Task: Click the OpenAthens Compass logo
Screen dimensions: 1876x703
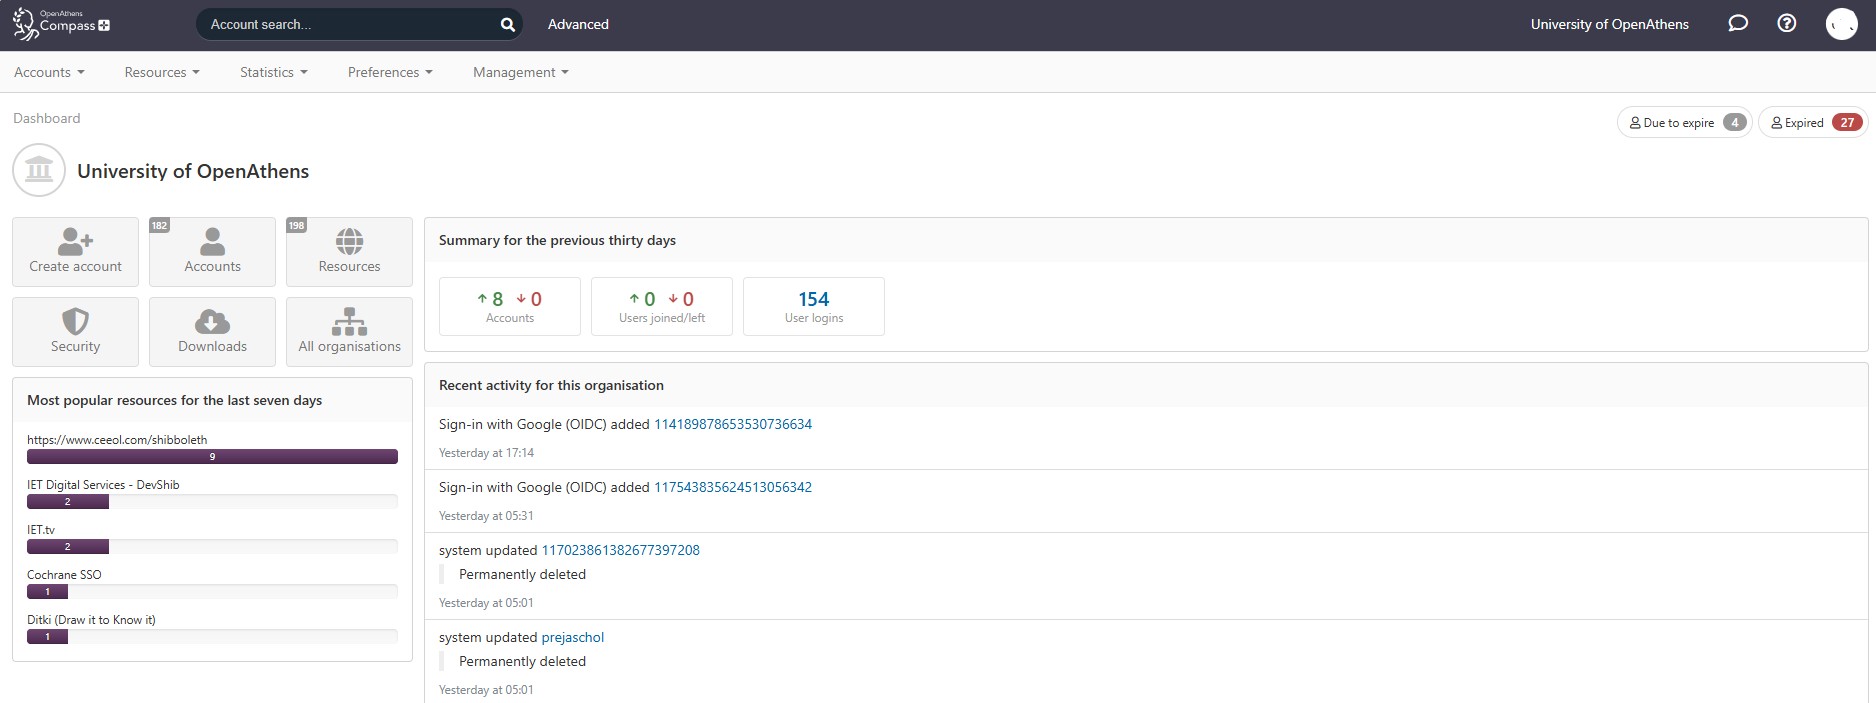Action: pyautogui.click(x=61, y=24)
